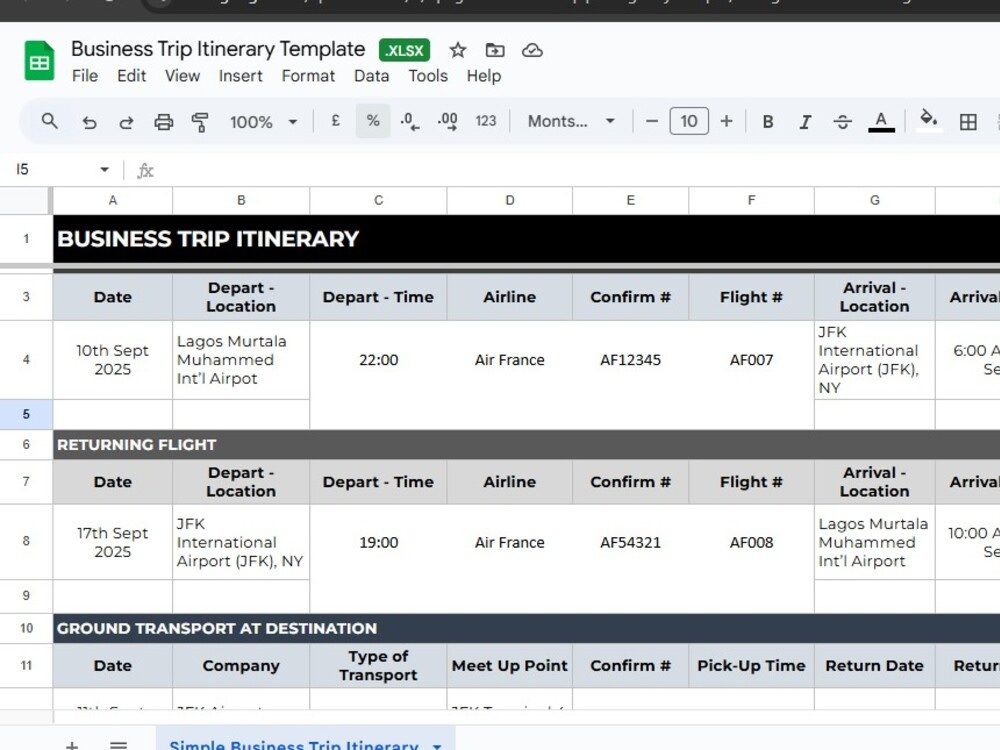1000x750 pixels.
Task: Toggle strikethrough formatting
Action: (842, 122)
